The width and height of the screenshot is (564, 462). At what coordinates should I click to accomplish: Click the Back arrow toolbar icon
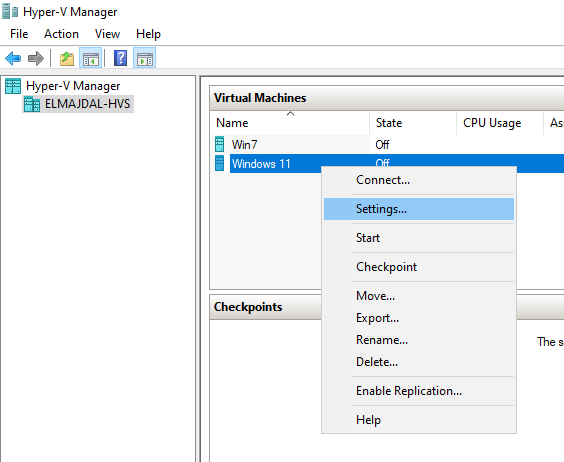13,58
